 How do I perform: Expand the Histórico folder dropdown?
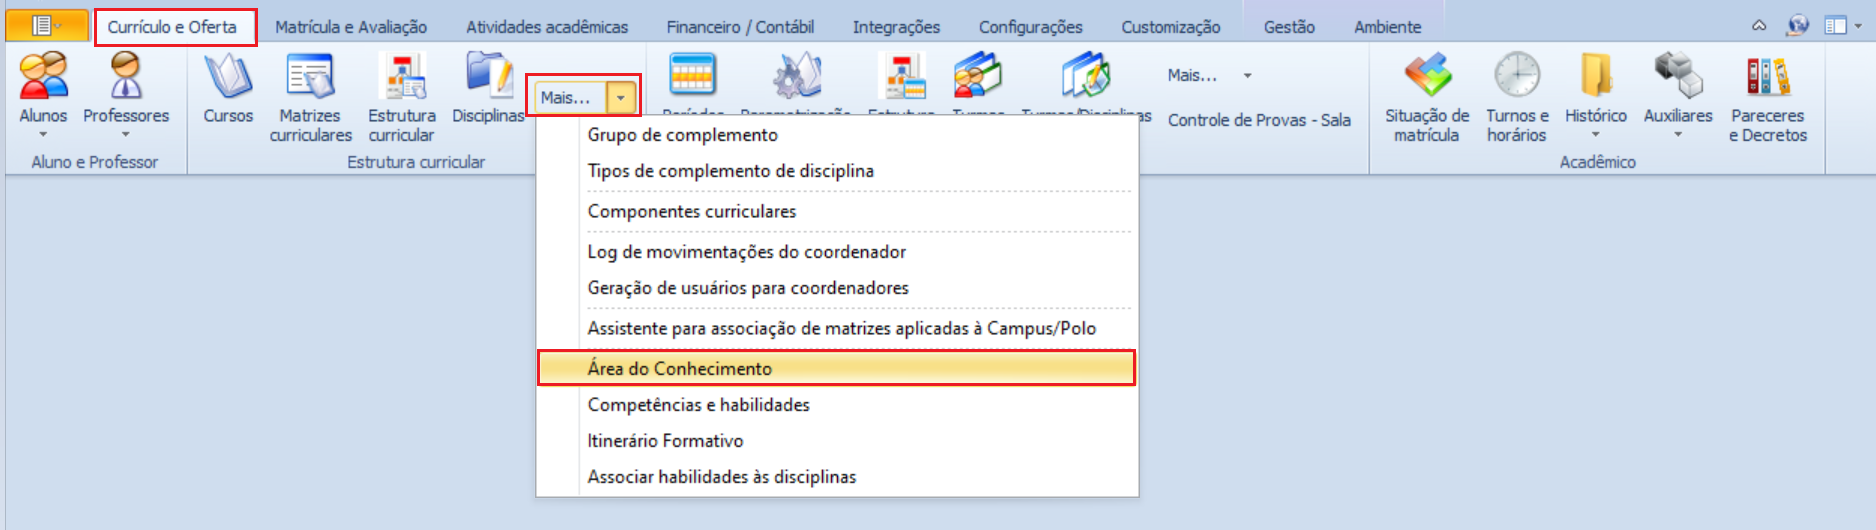(x=1596, y=134)
